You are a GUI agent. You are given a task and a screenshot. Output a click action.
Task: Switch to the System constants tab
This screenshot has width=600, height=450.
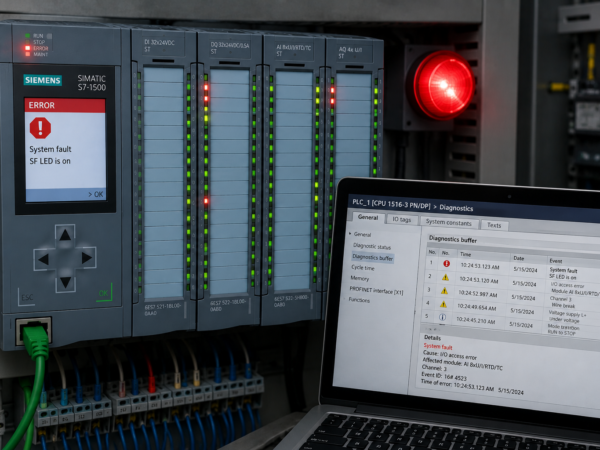tap(448, 222)
